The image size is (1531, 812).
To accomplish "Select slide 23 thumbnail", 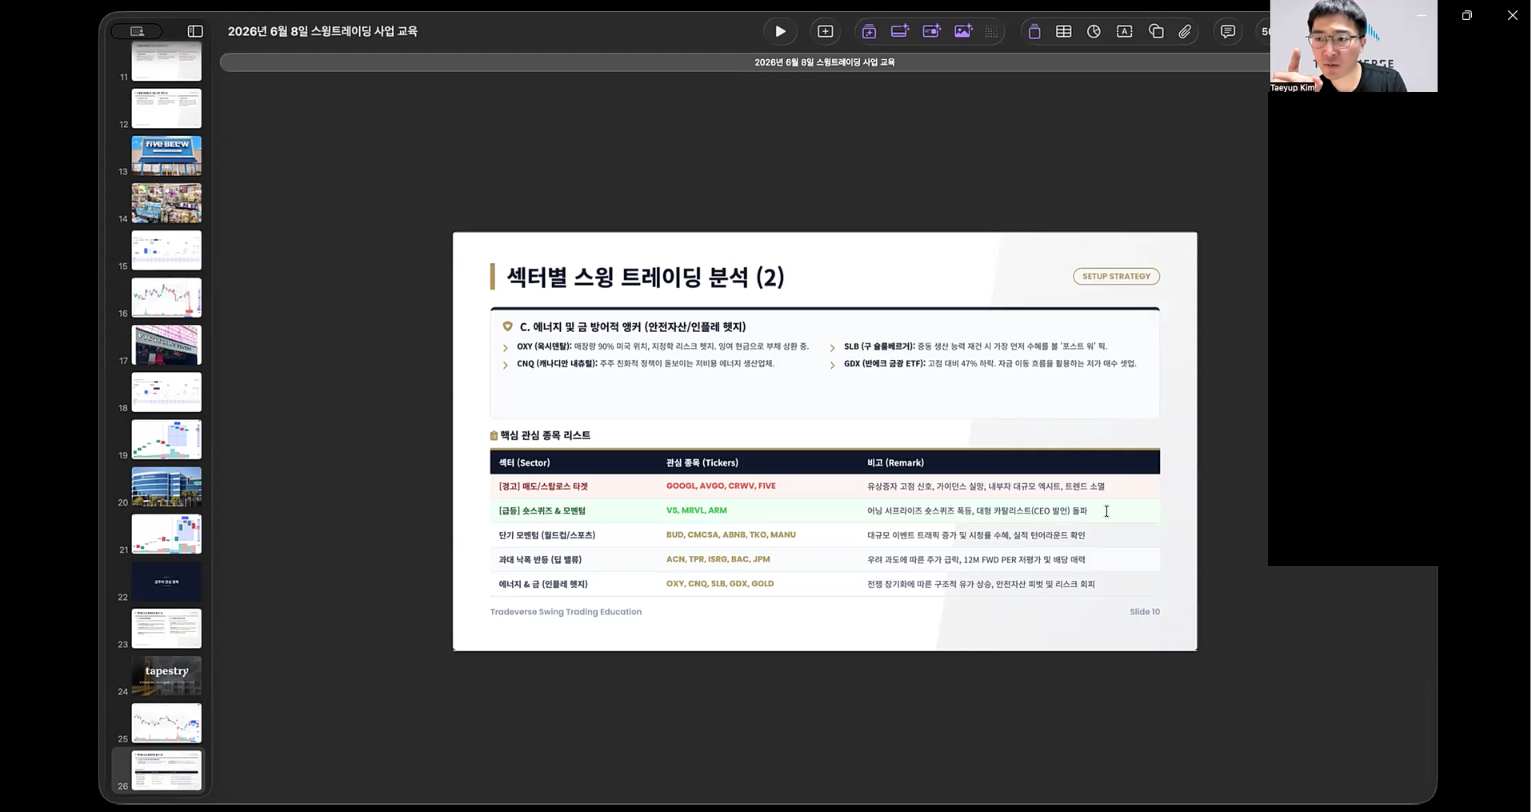I will [166, 628].
